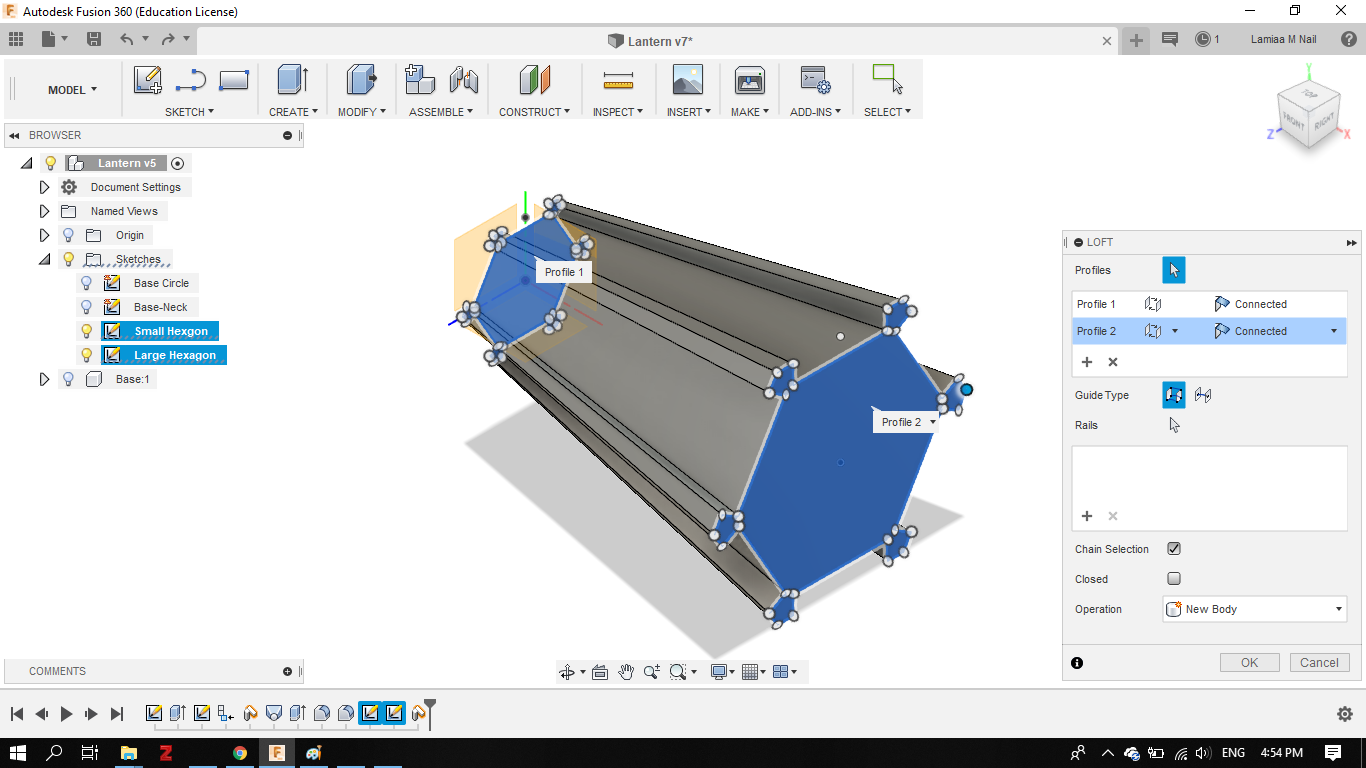The height and width of the screenshot is (768, 1366).
Task: Click the Redo arrow icon
Action: coord(168,39)
